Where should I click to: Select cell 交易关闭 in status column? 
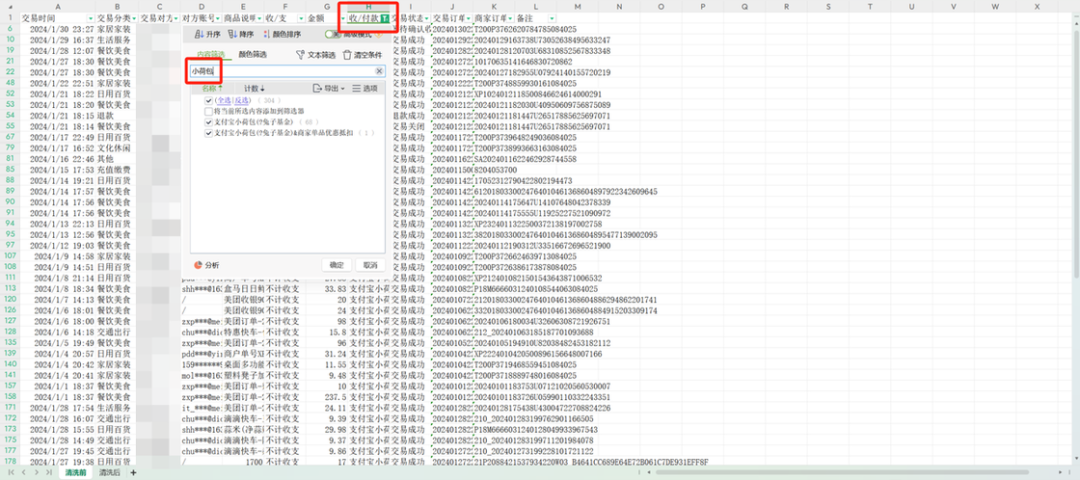411,127
